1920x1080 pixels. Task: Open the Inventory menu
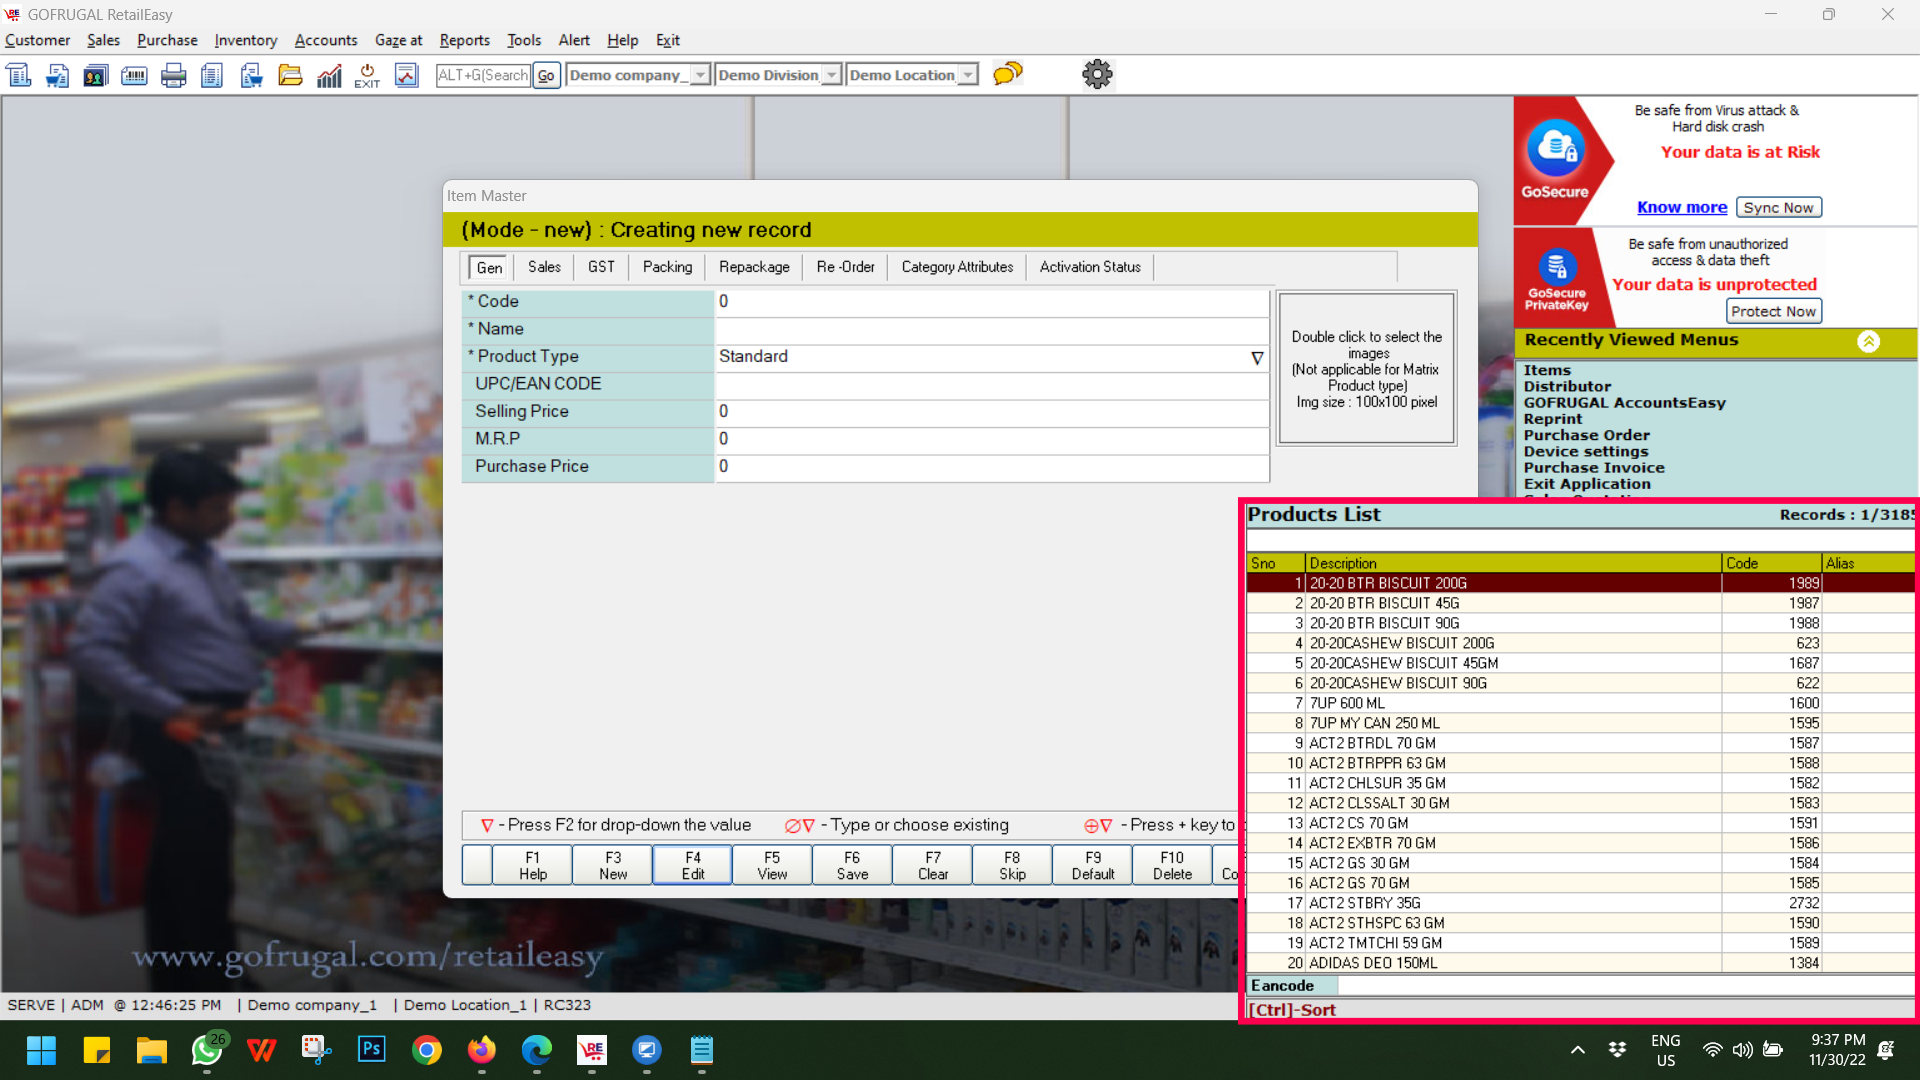(245, 40)
